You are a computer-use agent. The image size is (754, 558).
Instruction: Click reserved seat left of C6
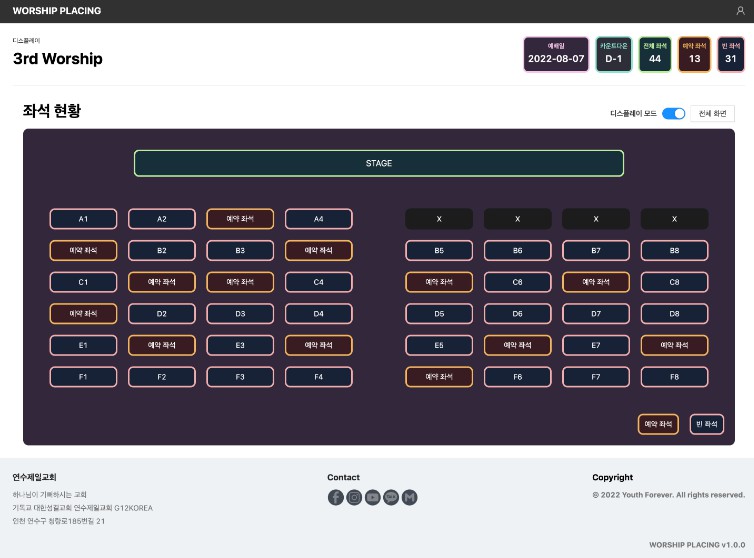click(439, 282)
